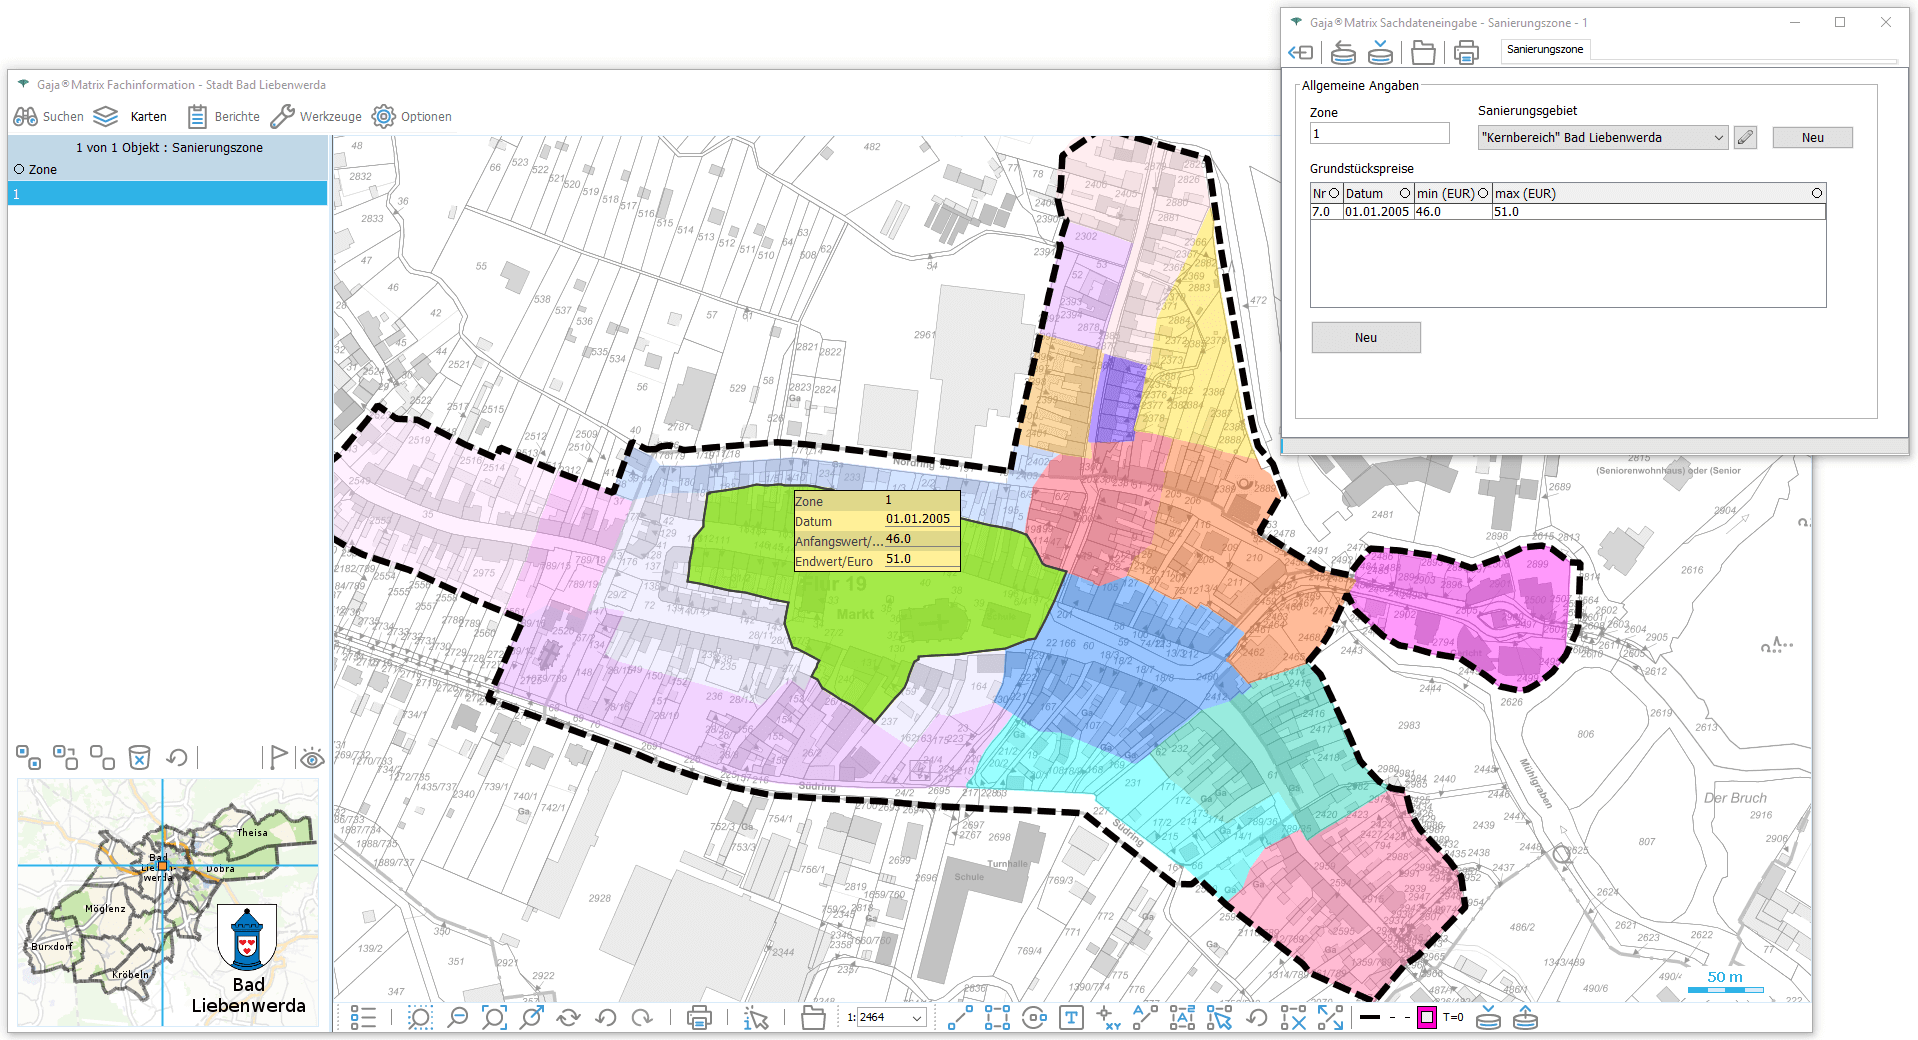Click the back arrow icon in Sachdateneingabe
The width and height of the screenshot is (1918, 1040).
[1300, 52]
